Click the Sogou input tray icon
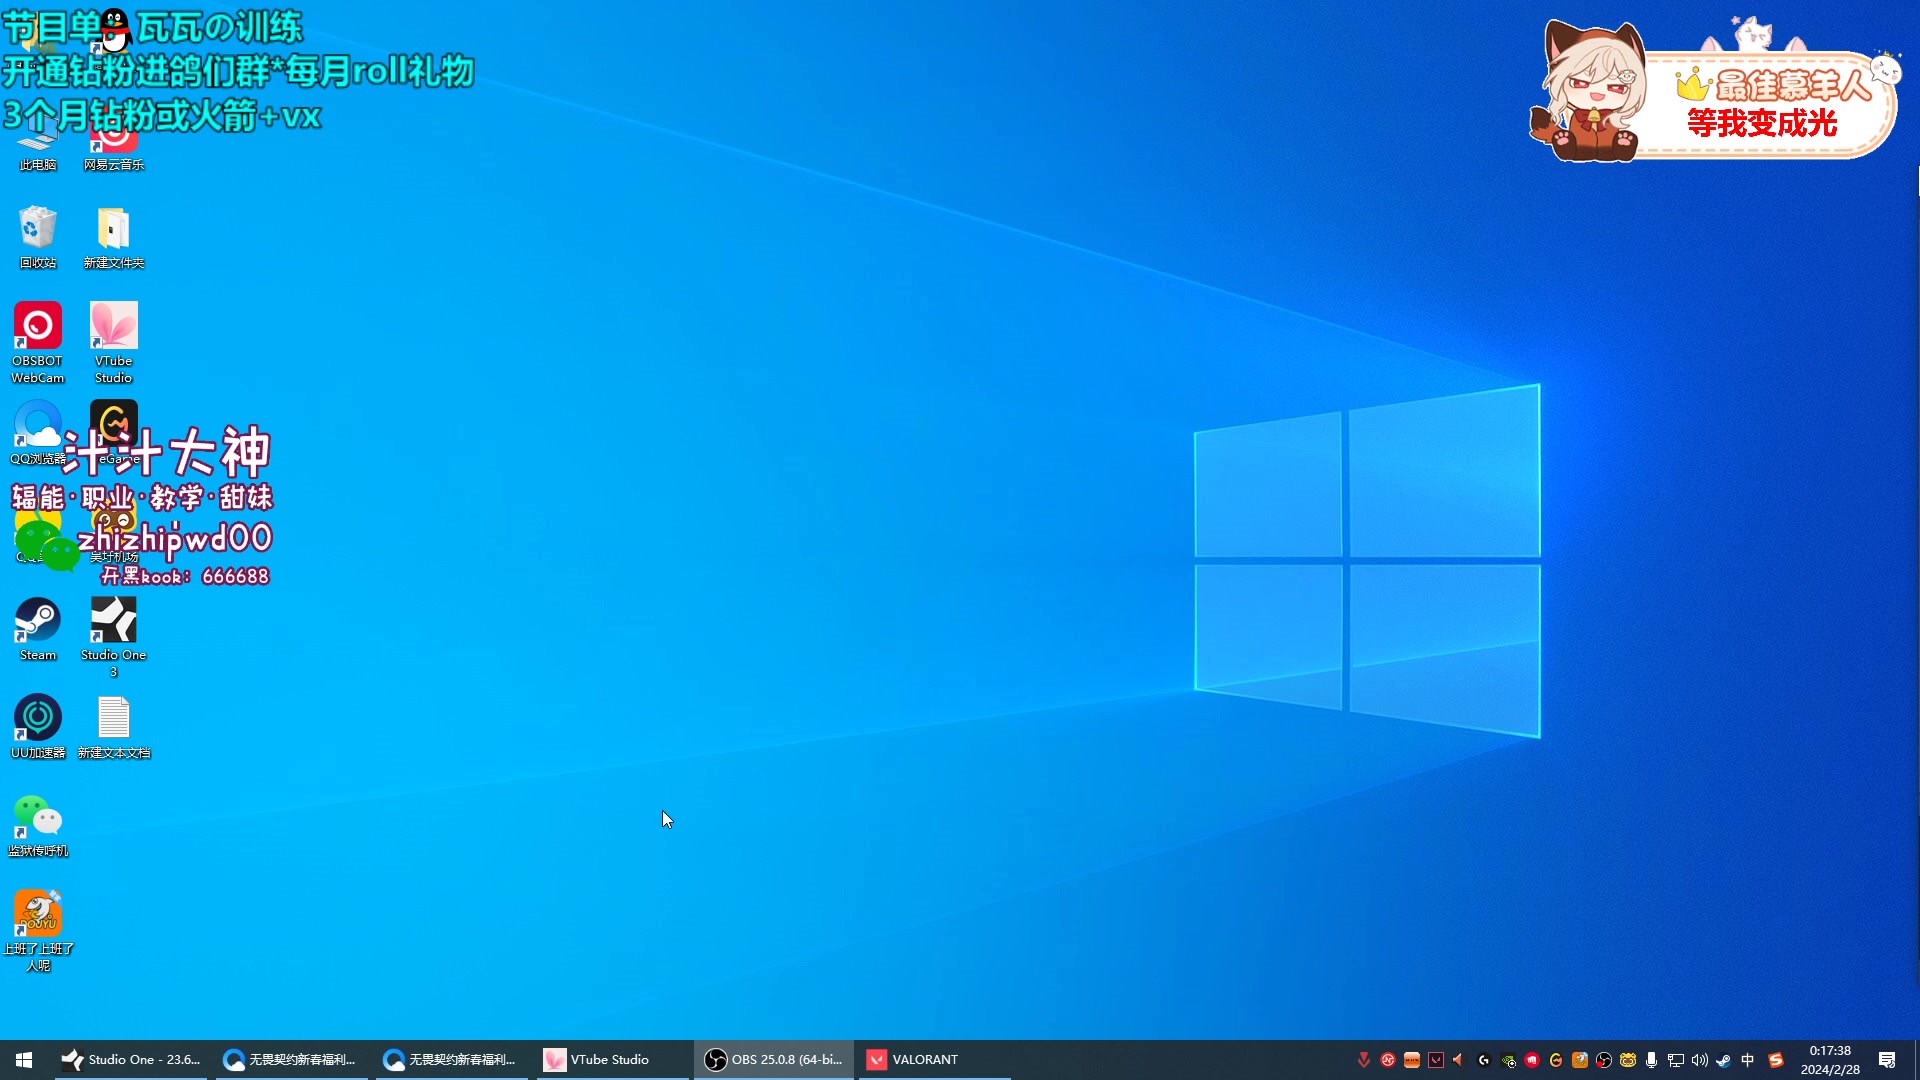Image resolution: width=1920 pixels, height=1080 pixels. pyautogui.click(x=1776, y=1060)
